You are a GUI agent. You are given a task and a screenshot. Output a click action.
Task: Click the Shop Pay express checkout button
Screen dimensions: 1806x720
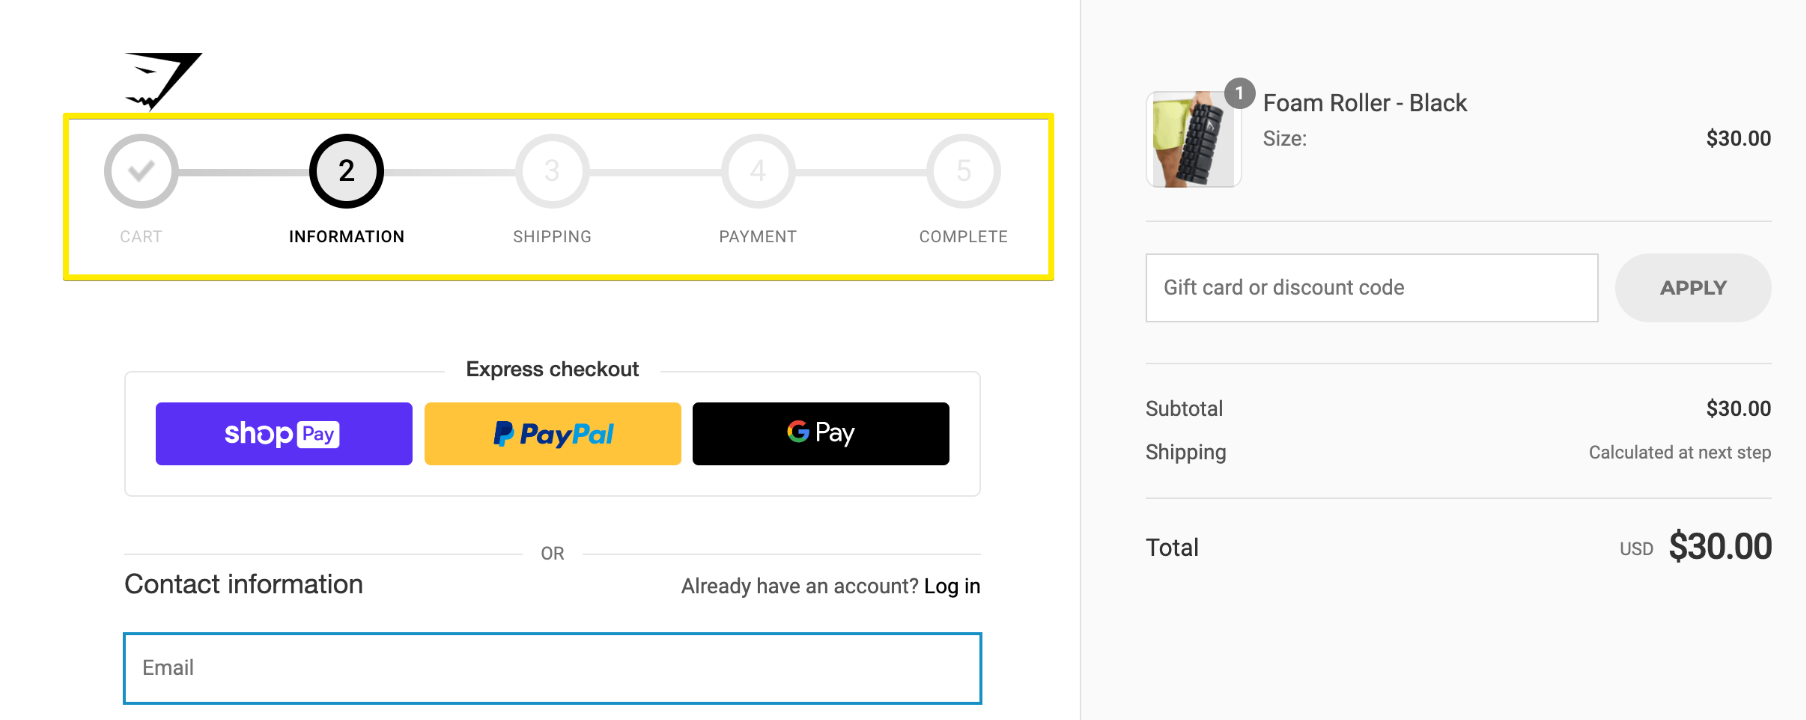(x=283, y=433)
